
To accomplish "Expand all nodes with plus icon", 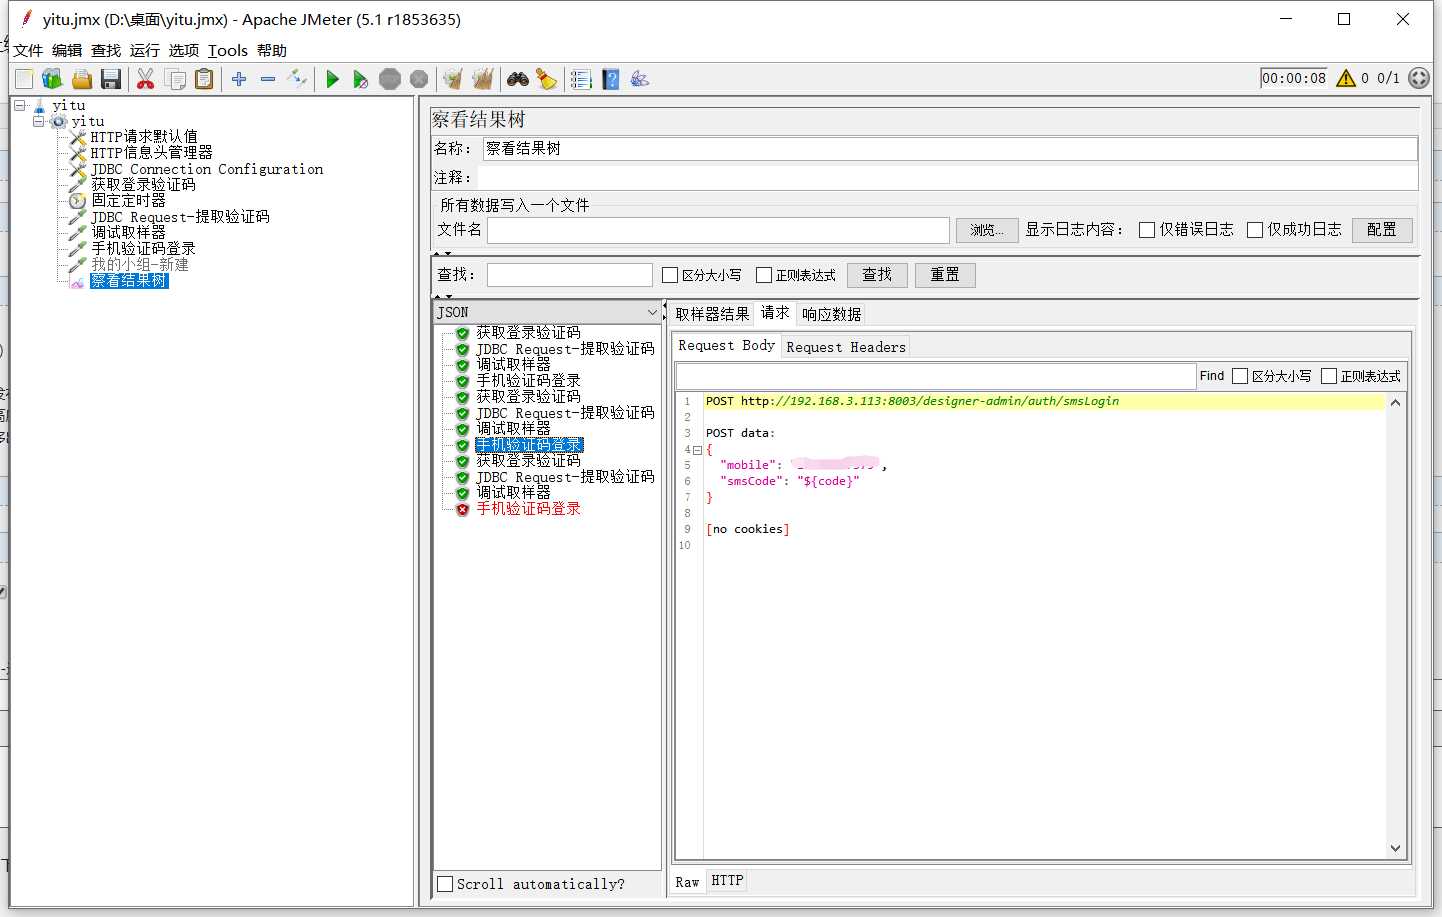I will coord(239,79).
